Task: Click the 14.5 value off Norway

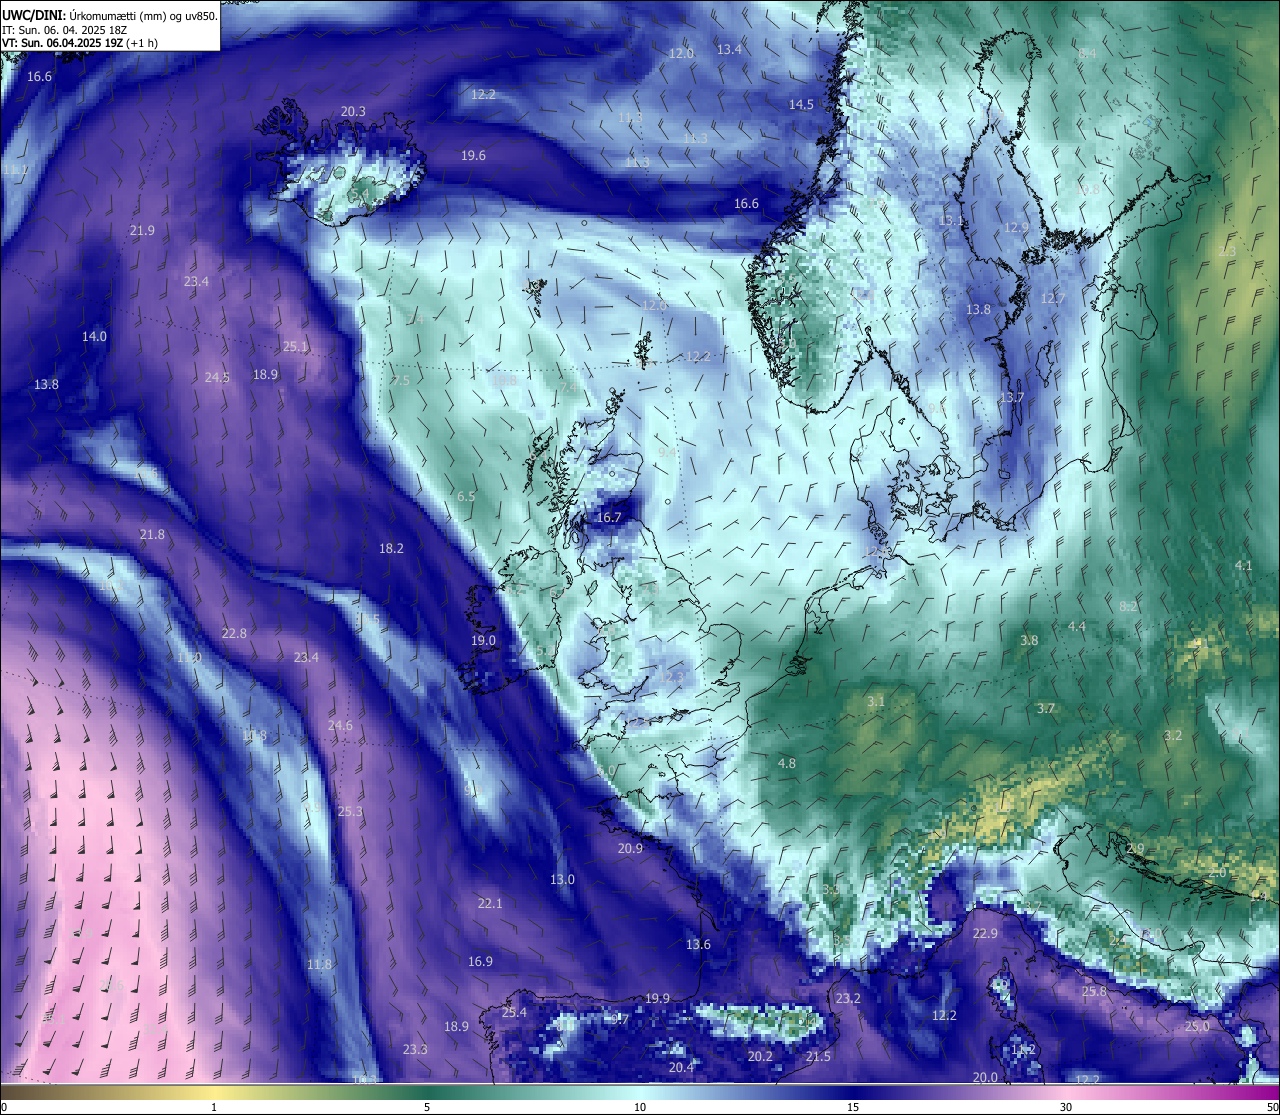Action: 801,105
